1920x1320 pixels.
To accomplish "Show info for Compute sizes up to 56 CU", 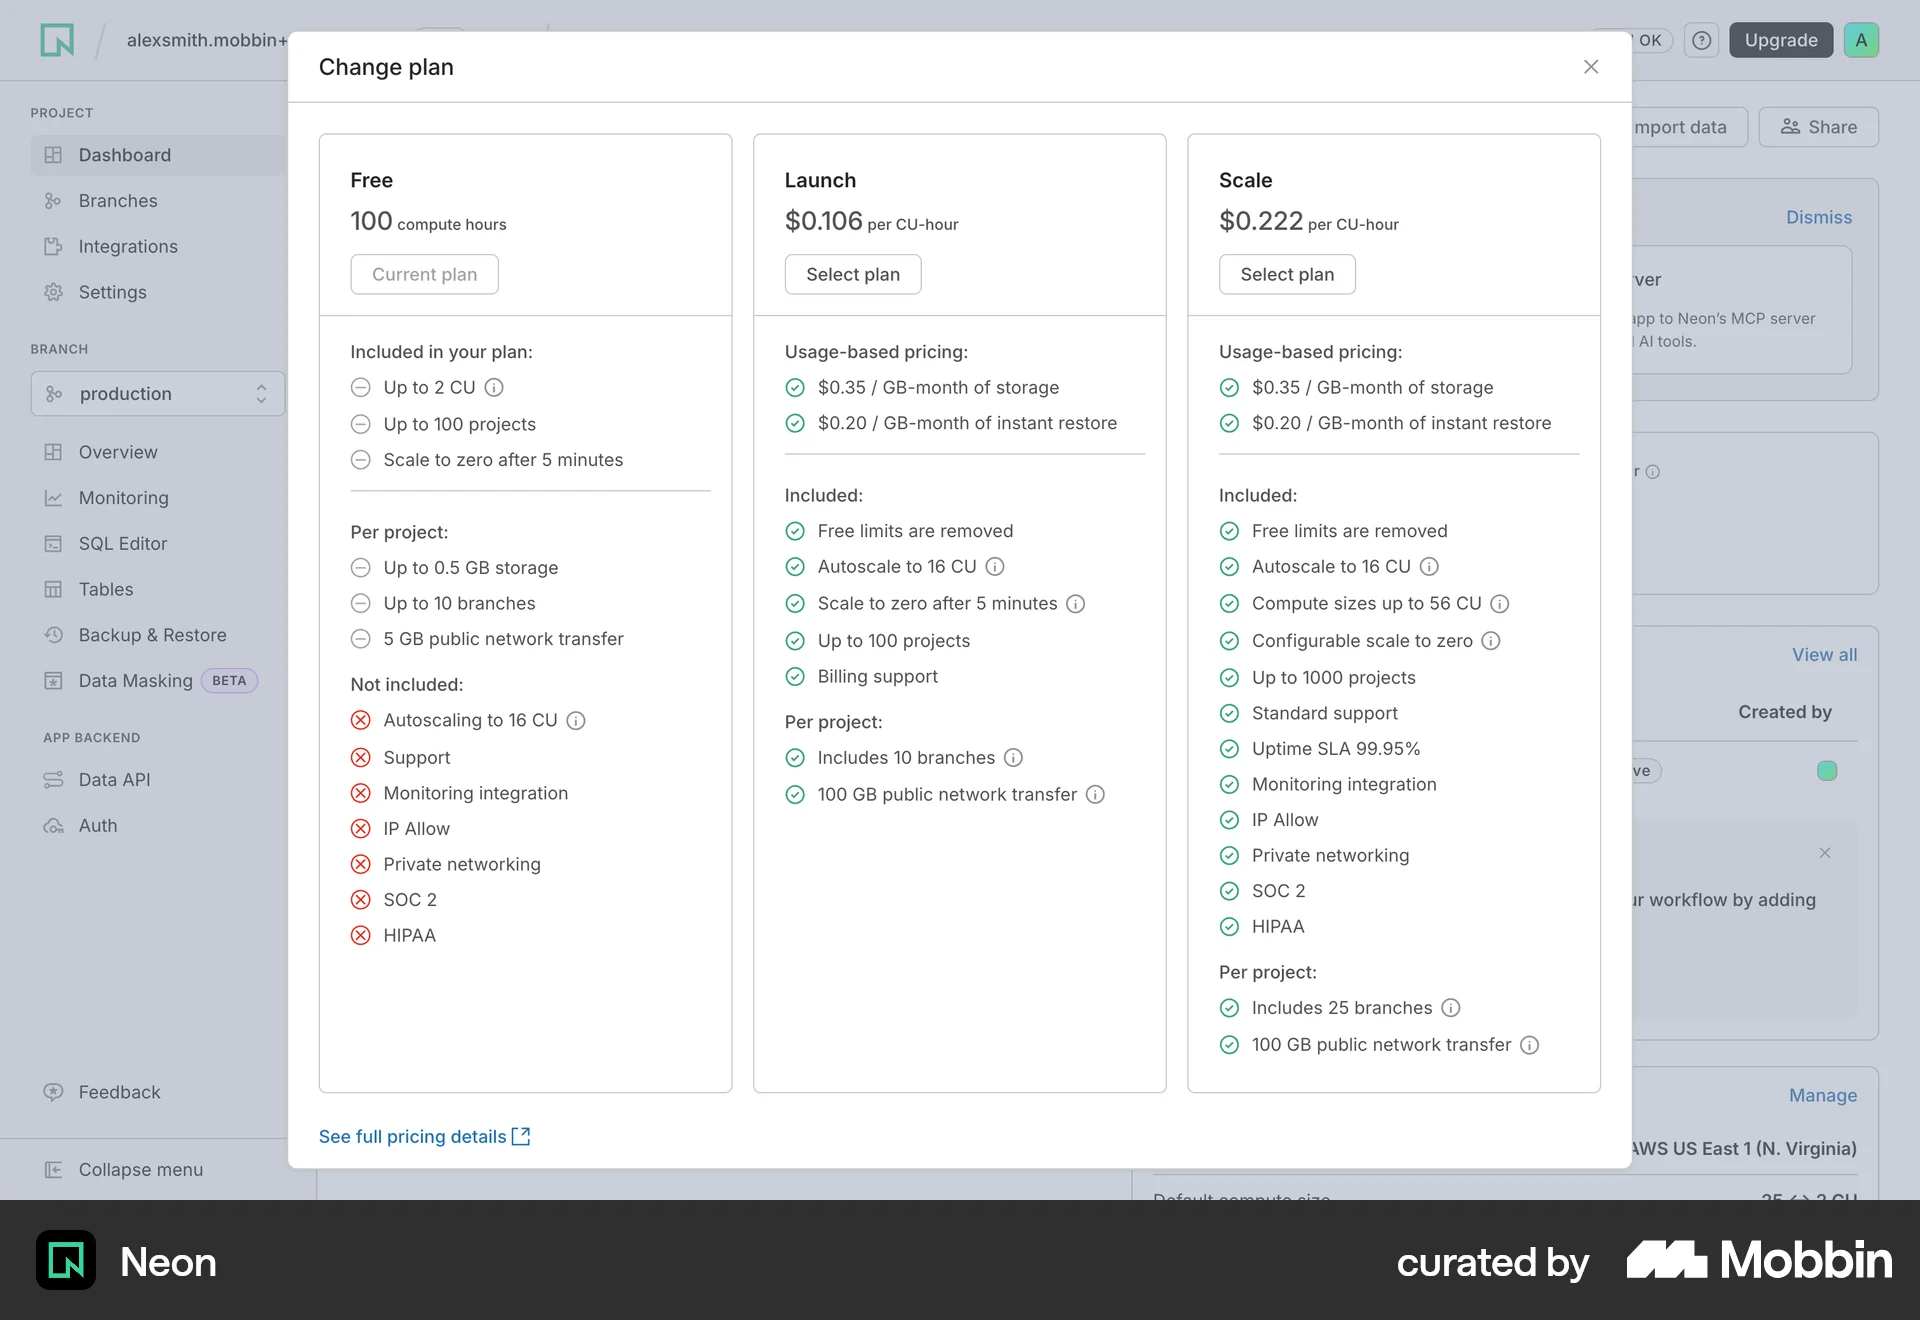I will click(x=1500, y=604).
